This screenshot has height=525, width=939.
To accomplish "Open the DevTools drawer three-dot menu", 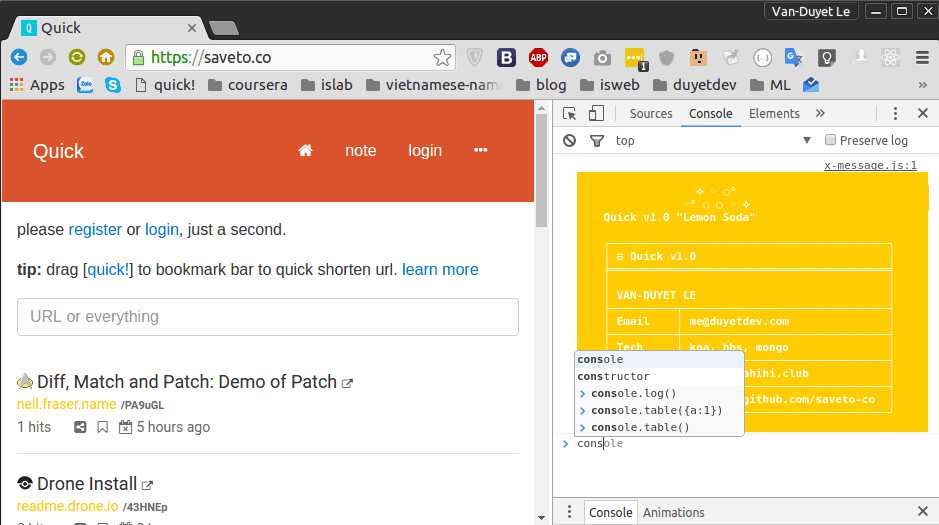I will [x=569, y=512].
